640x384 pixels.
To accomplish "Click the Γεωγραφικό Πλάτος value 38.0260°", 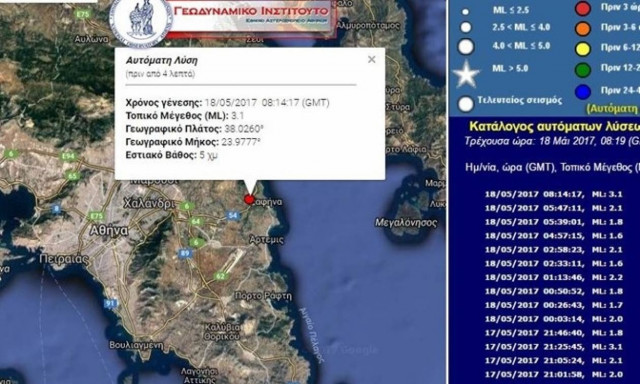I will pyautogui.click(x=244, y=129).
